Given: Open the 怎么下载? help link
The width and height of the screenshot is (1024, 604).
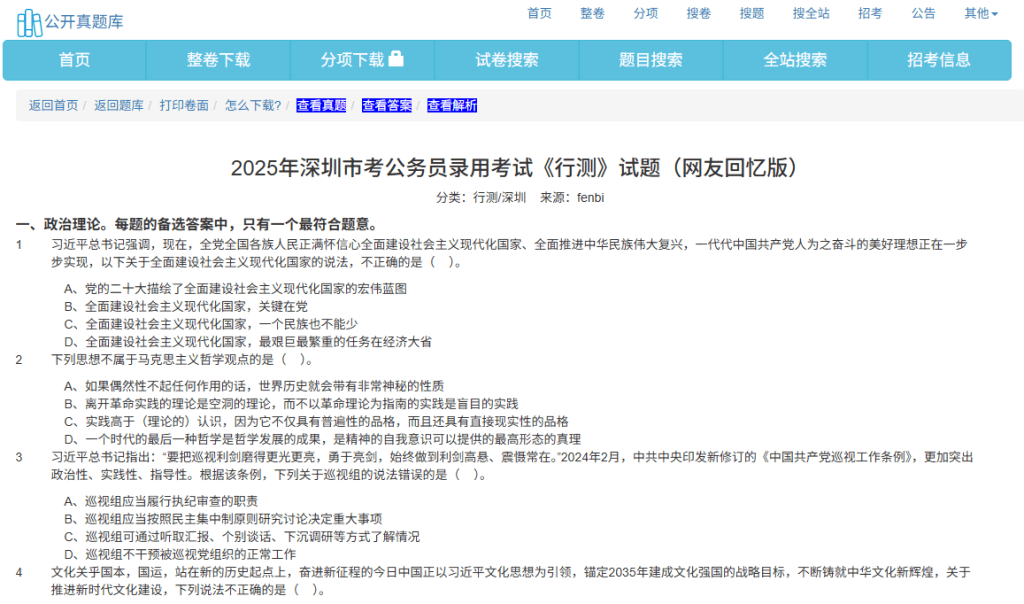Looking at the screenshot, I should coord(253,106).
